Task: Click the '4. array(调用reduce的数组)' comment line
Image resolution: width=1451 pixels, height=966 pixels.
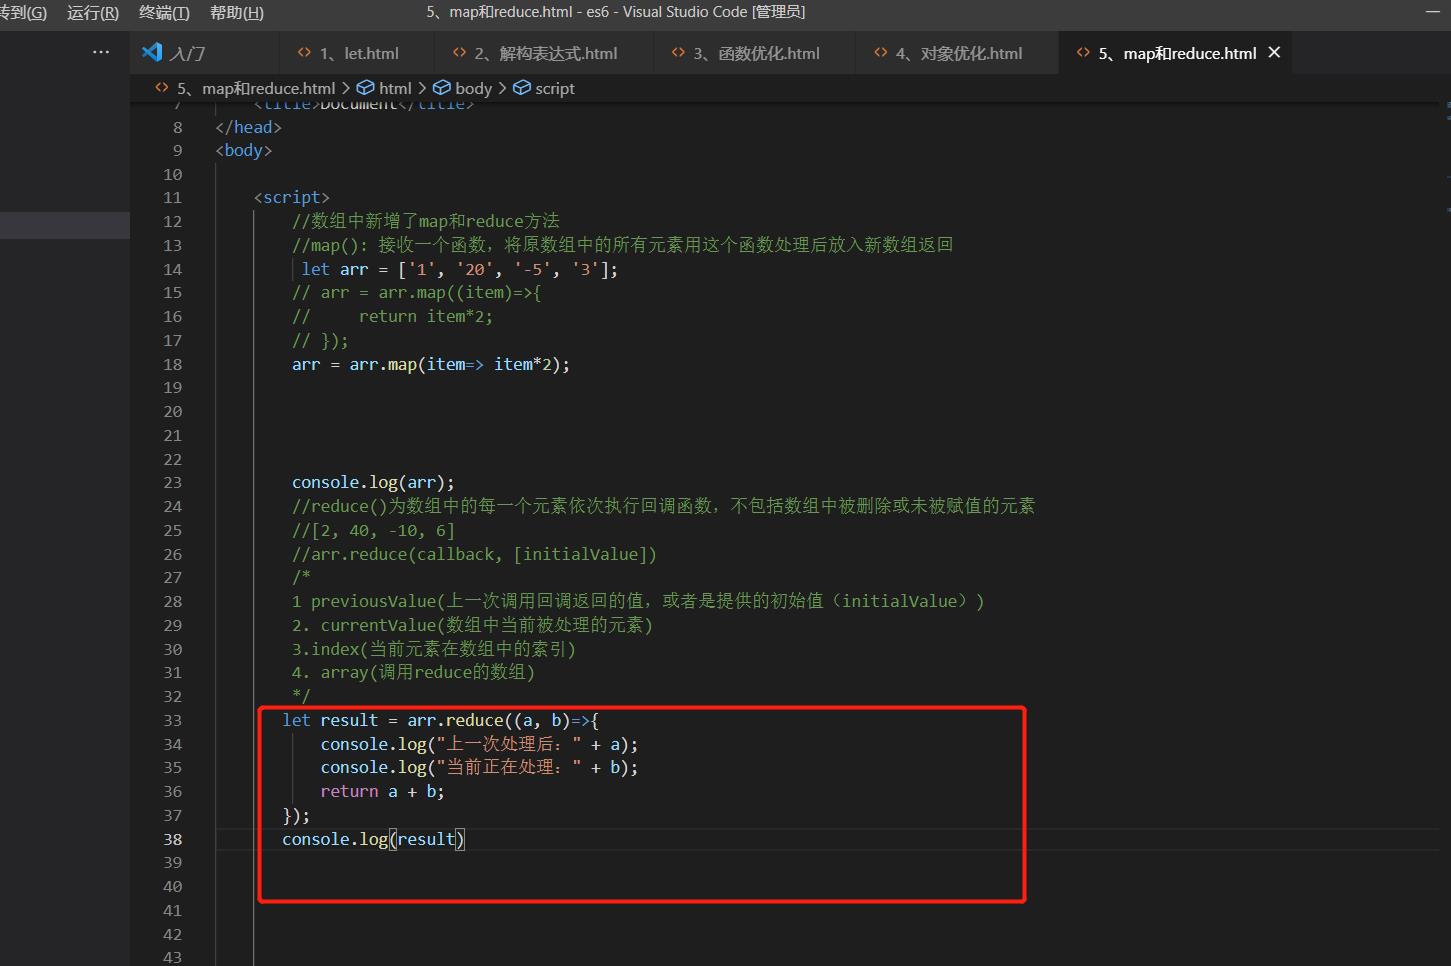Action: [x=413, y=672]
